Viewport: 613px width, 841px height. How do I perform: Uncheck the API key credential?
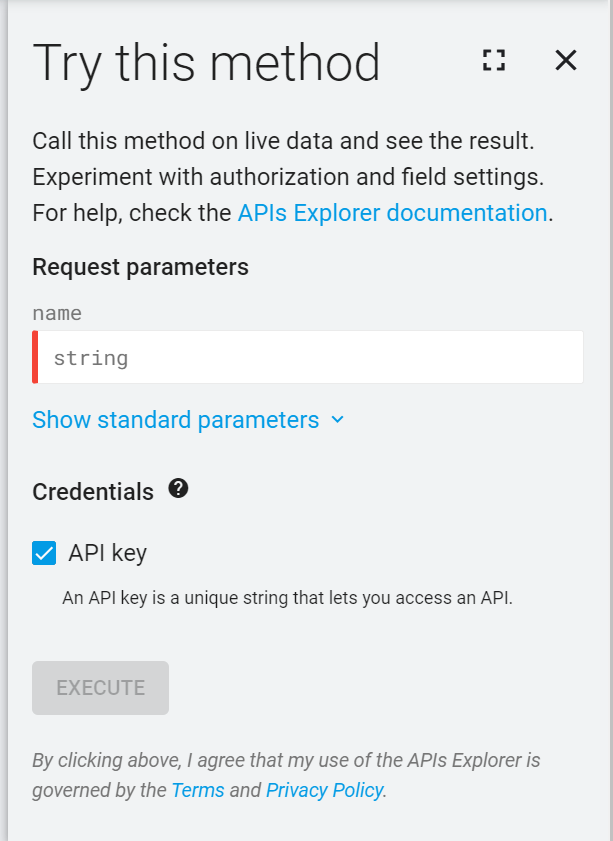(42, 552)
